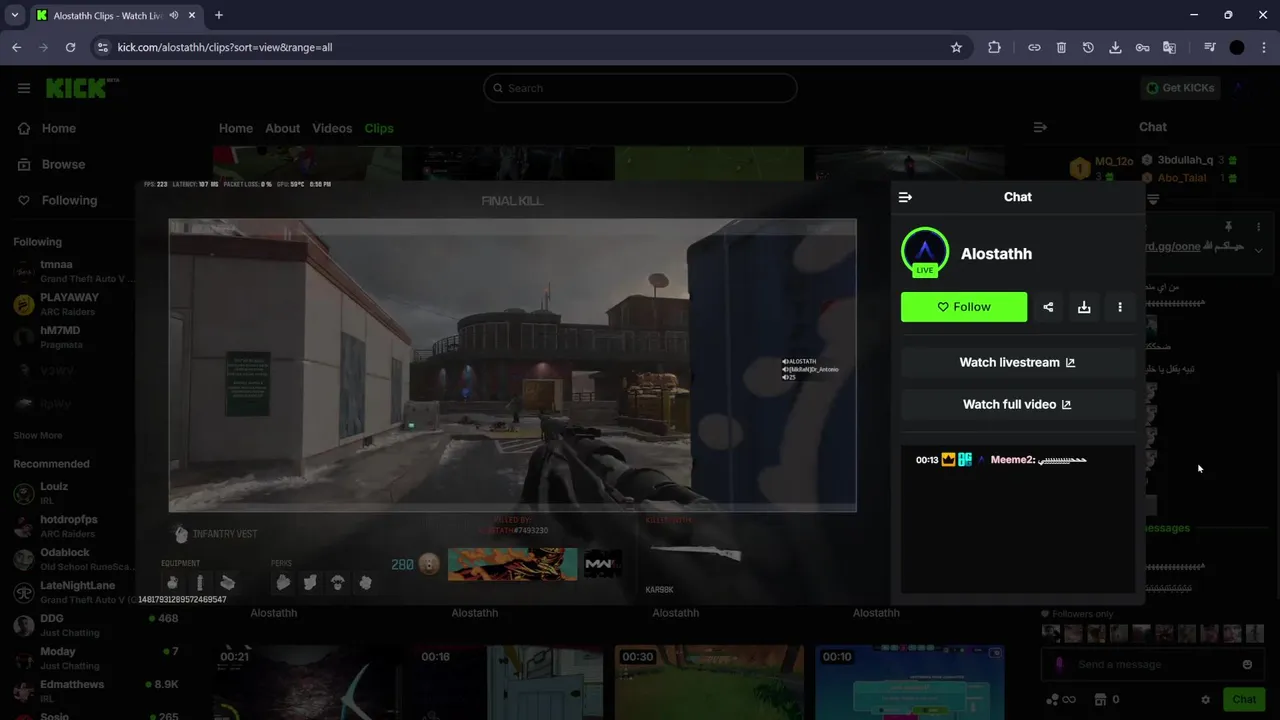Image resolution: width=1280 pixels, height=720 pixels.
Task: Toggle the Kick sidebar hamburger menu
Action: tap(24, 88)
